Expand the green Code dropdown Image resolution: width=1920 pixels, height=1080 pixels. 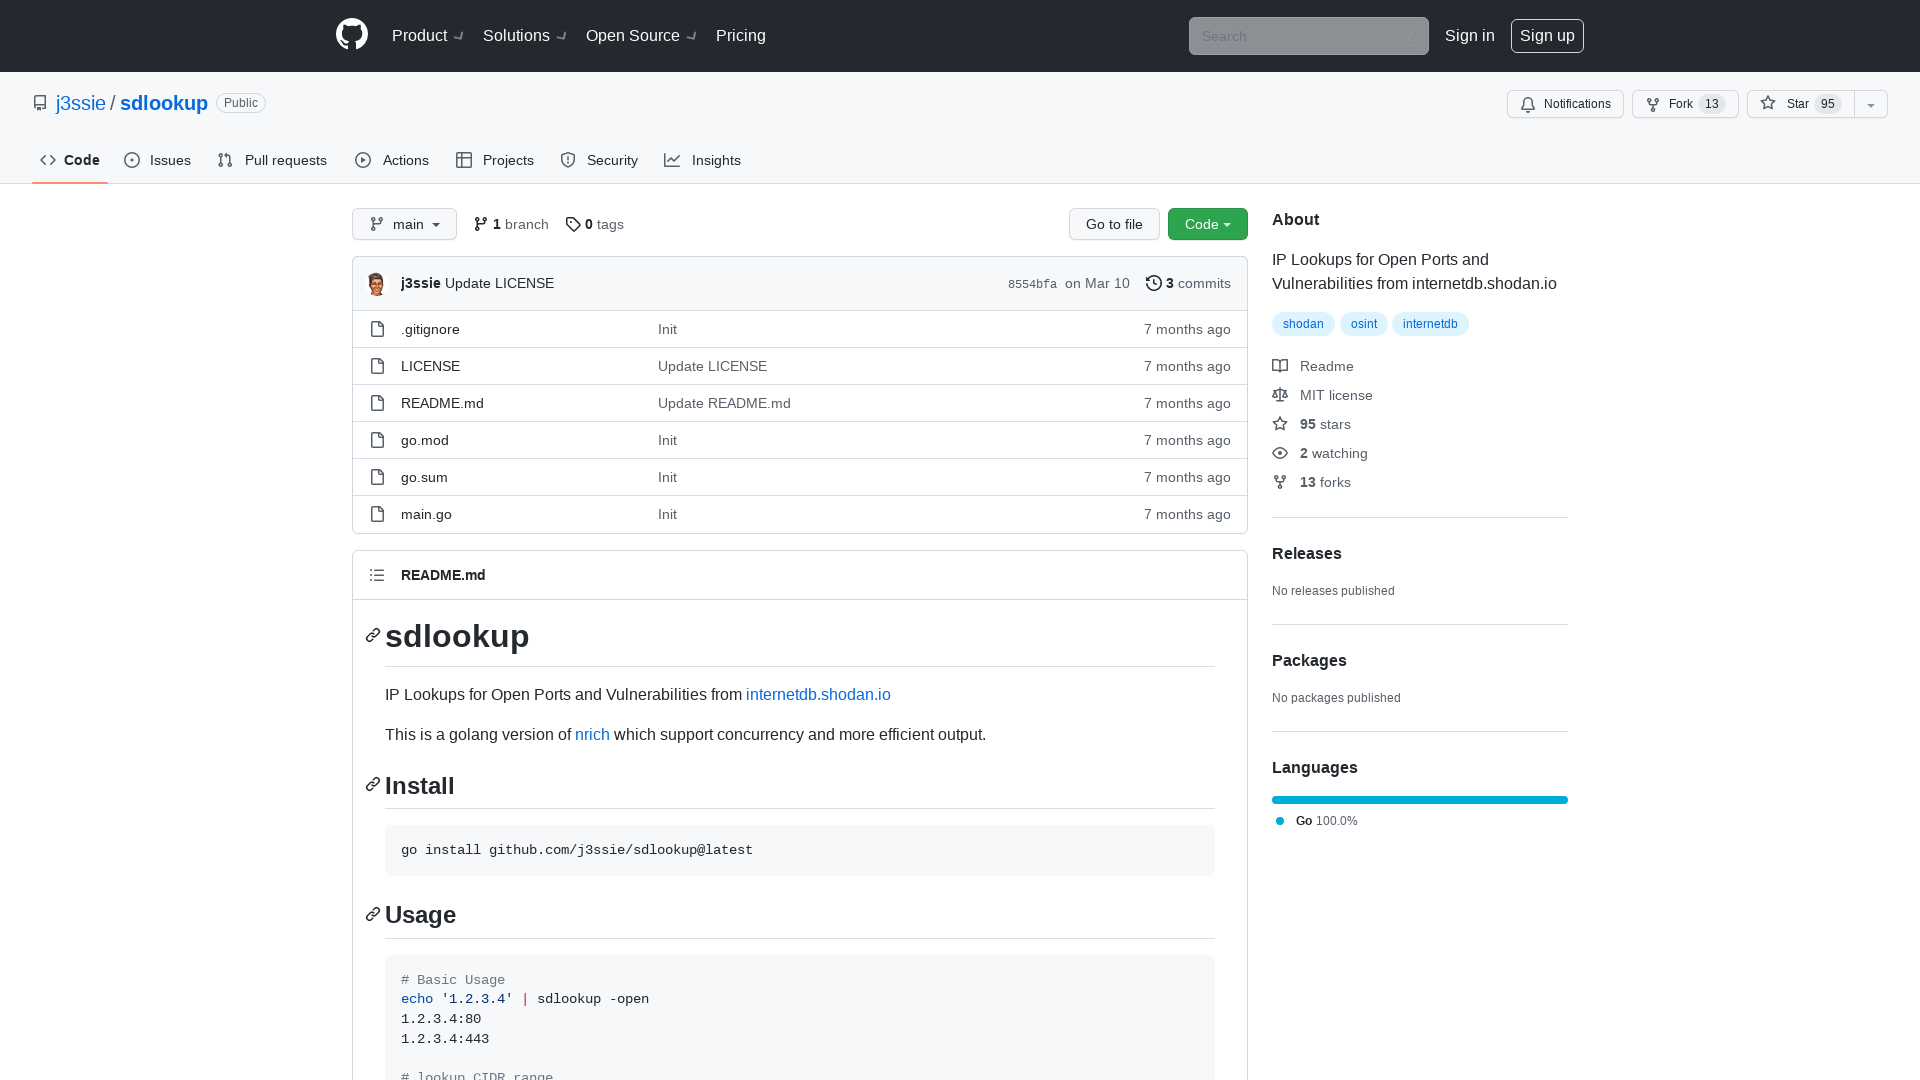(1208, 224)
